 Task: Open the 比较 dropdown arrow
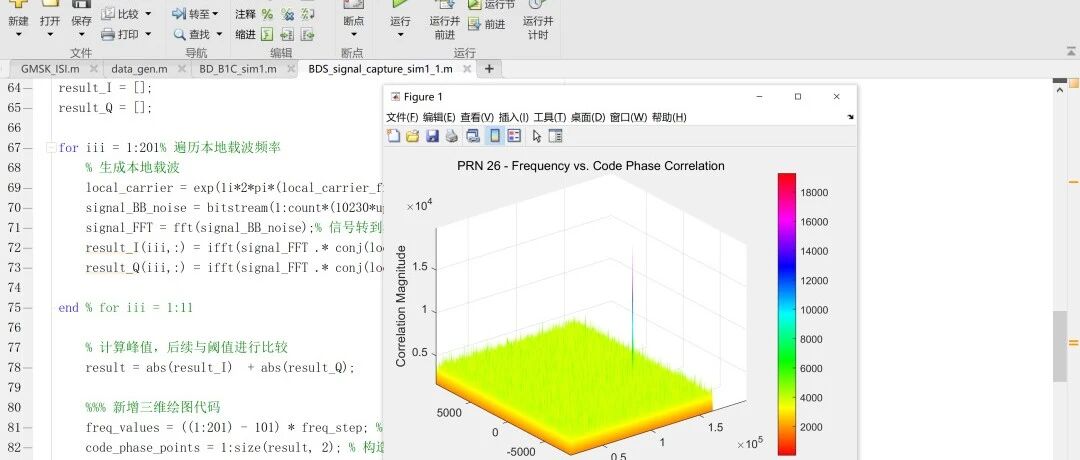[x=148, y=14]
